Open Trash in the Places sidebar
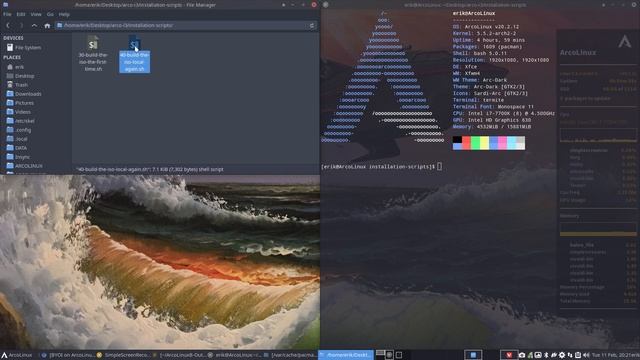 tap(18, 85)
